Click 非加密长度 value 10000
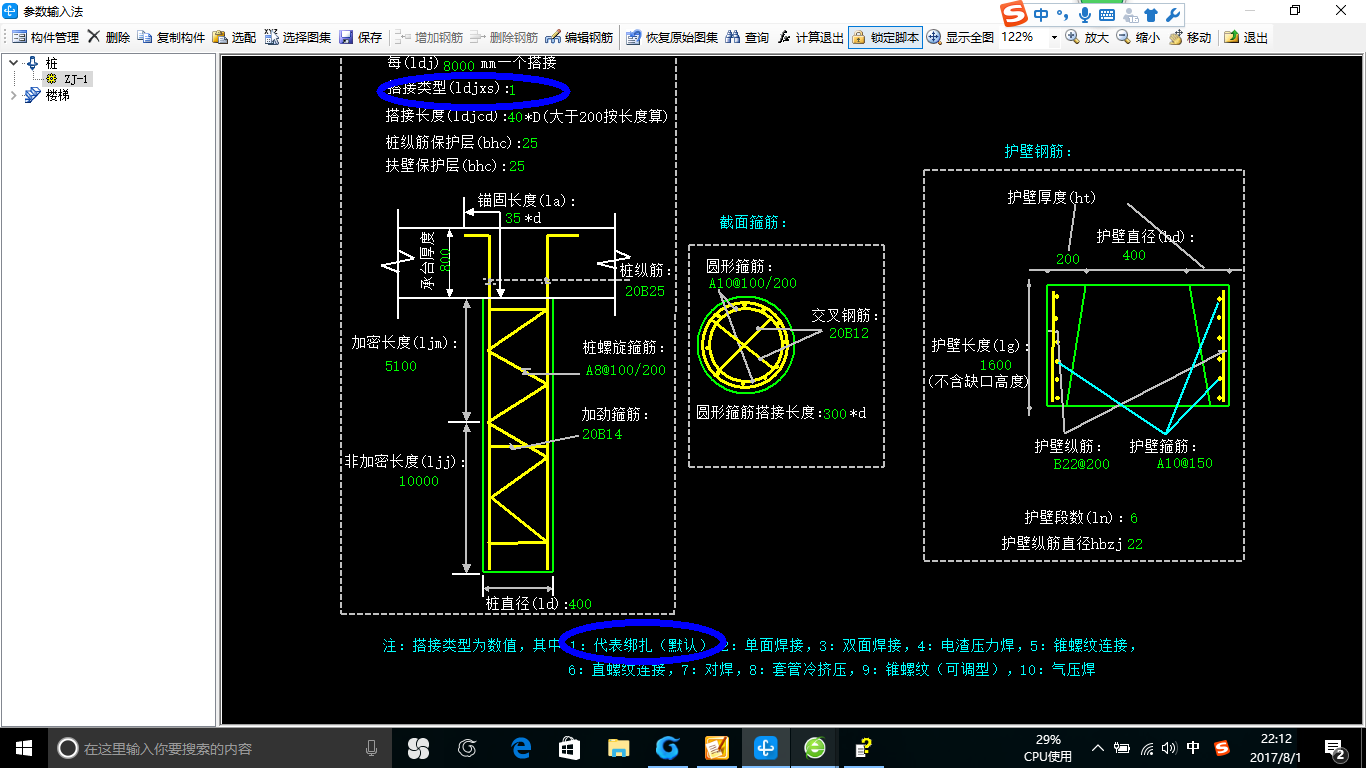This screenshot has height=768, width=1366. (x=418, y=481)
